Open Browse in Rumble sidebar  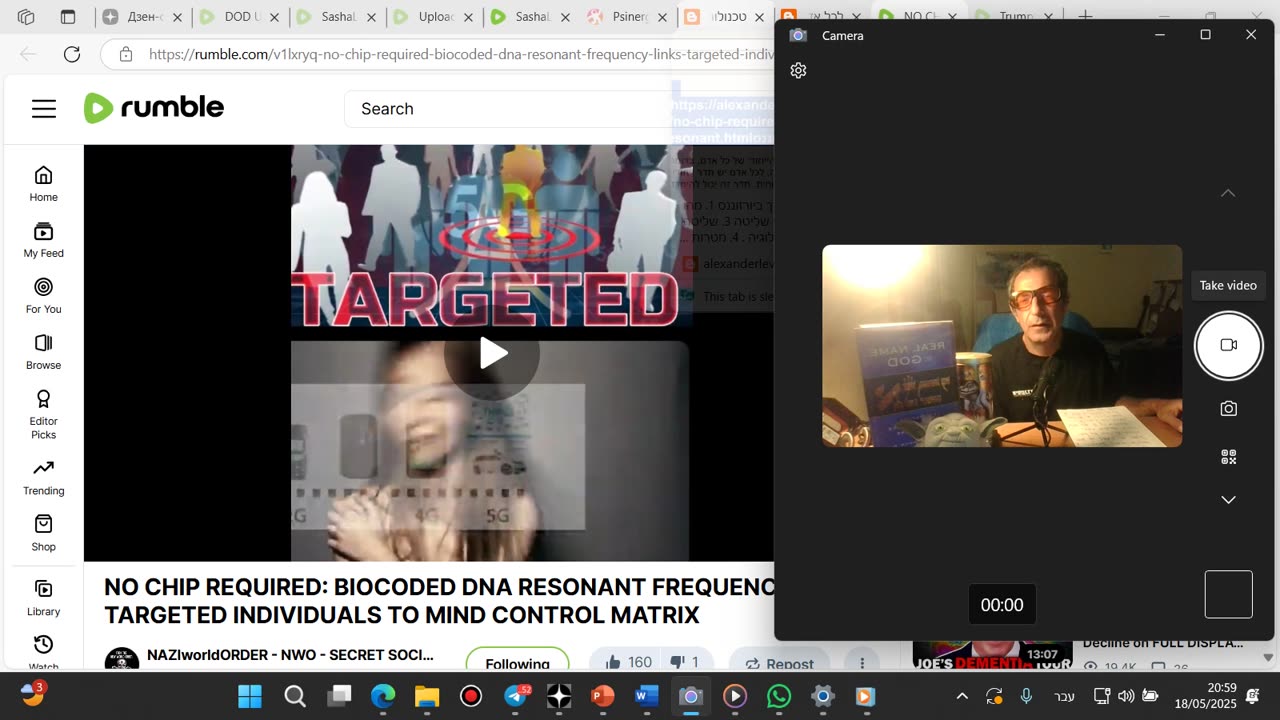tap(43, 352)
